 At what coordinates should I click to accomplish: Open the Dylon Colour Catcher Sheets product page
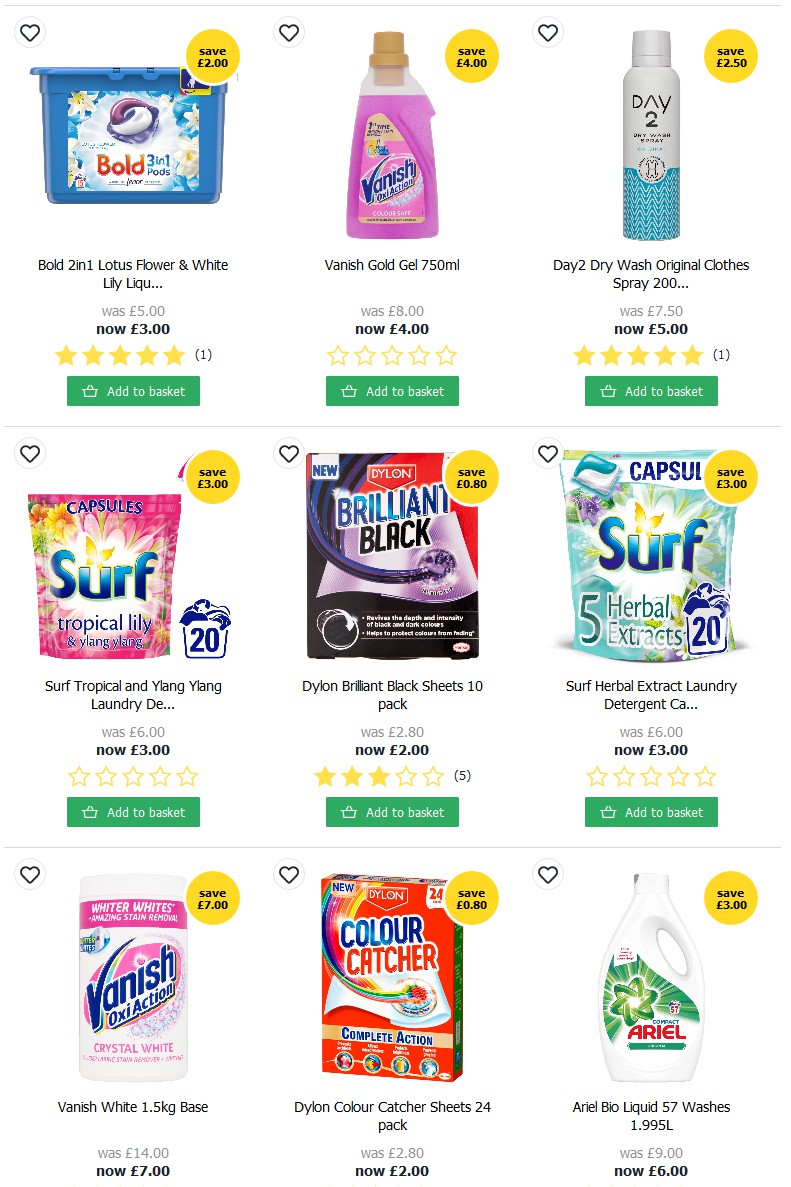click(392, 1115)
